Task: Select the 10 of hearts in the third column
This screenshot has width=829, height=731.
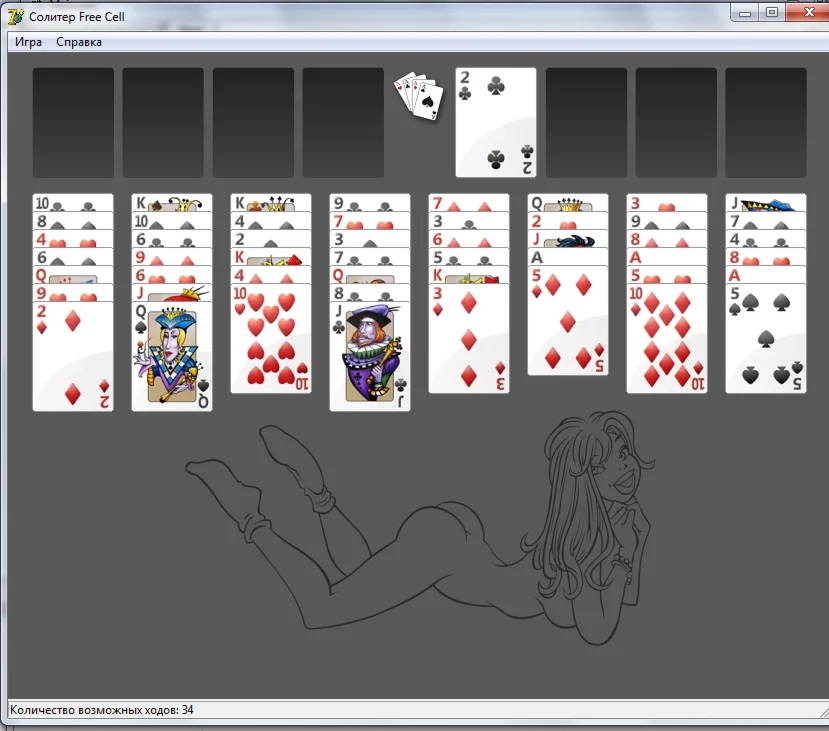Action: tap(271, 338)
